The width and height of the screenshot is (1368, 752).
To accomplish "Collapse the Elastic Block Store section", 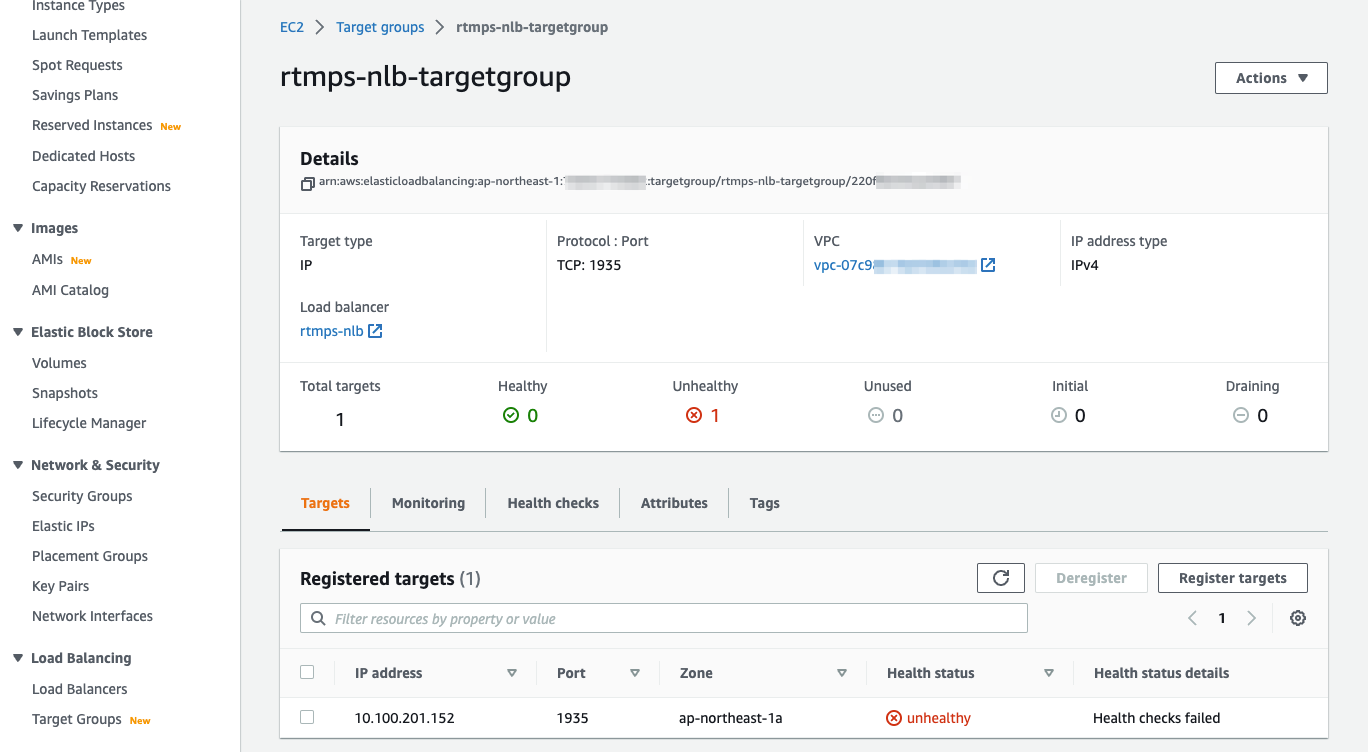I will tap(17, 332).
